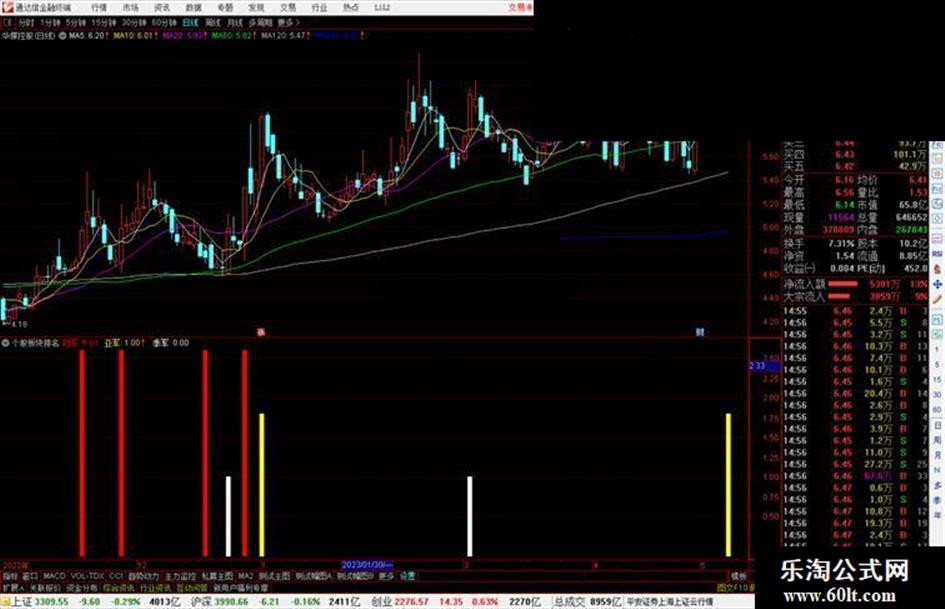
Task: Switch sidebar period to 5 minute
Action: [x=937, y=366]
